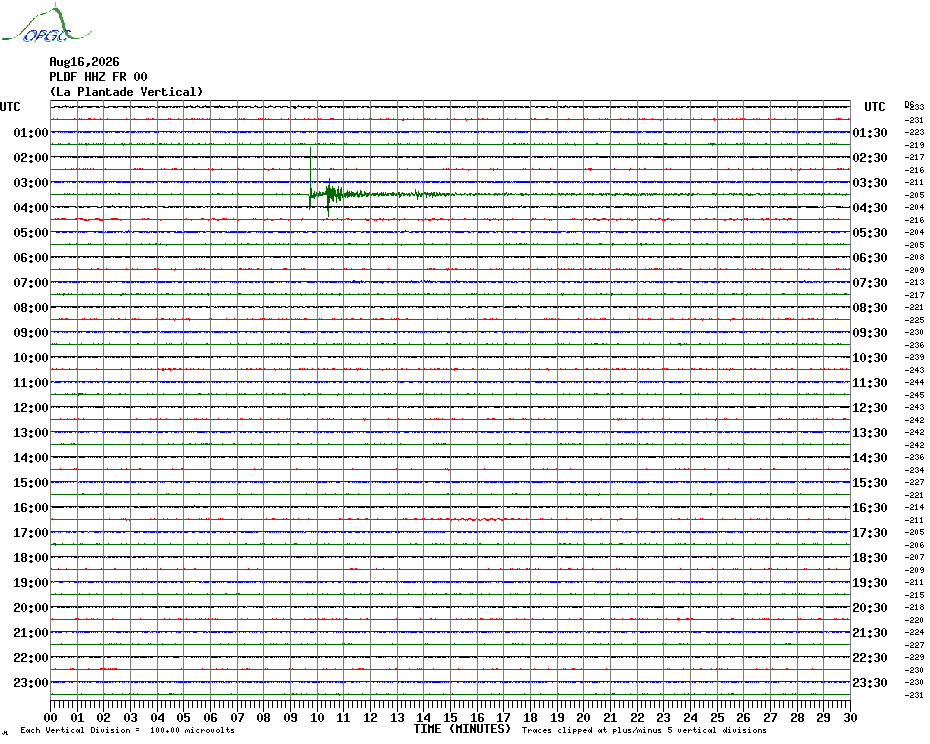Click the right UTC axis label
Image resolution: width=930 pixels, height=744 pixels.
(874, 107)
